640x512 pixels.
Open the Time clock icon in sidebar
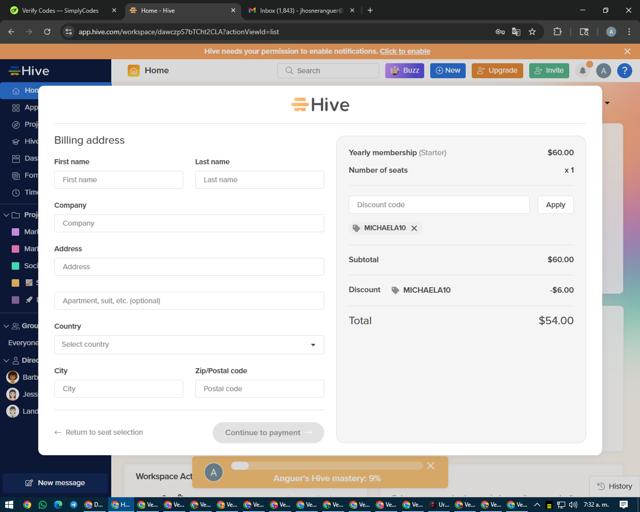coord(16,193)
